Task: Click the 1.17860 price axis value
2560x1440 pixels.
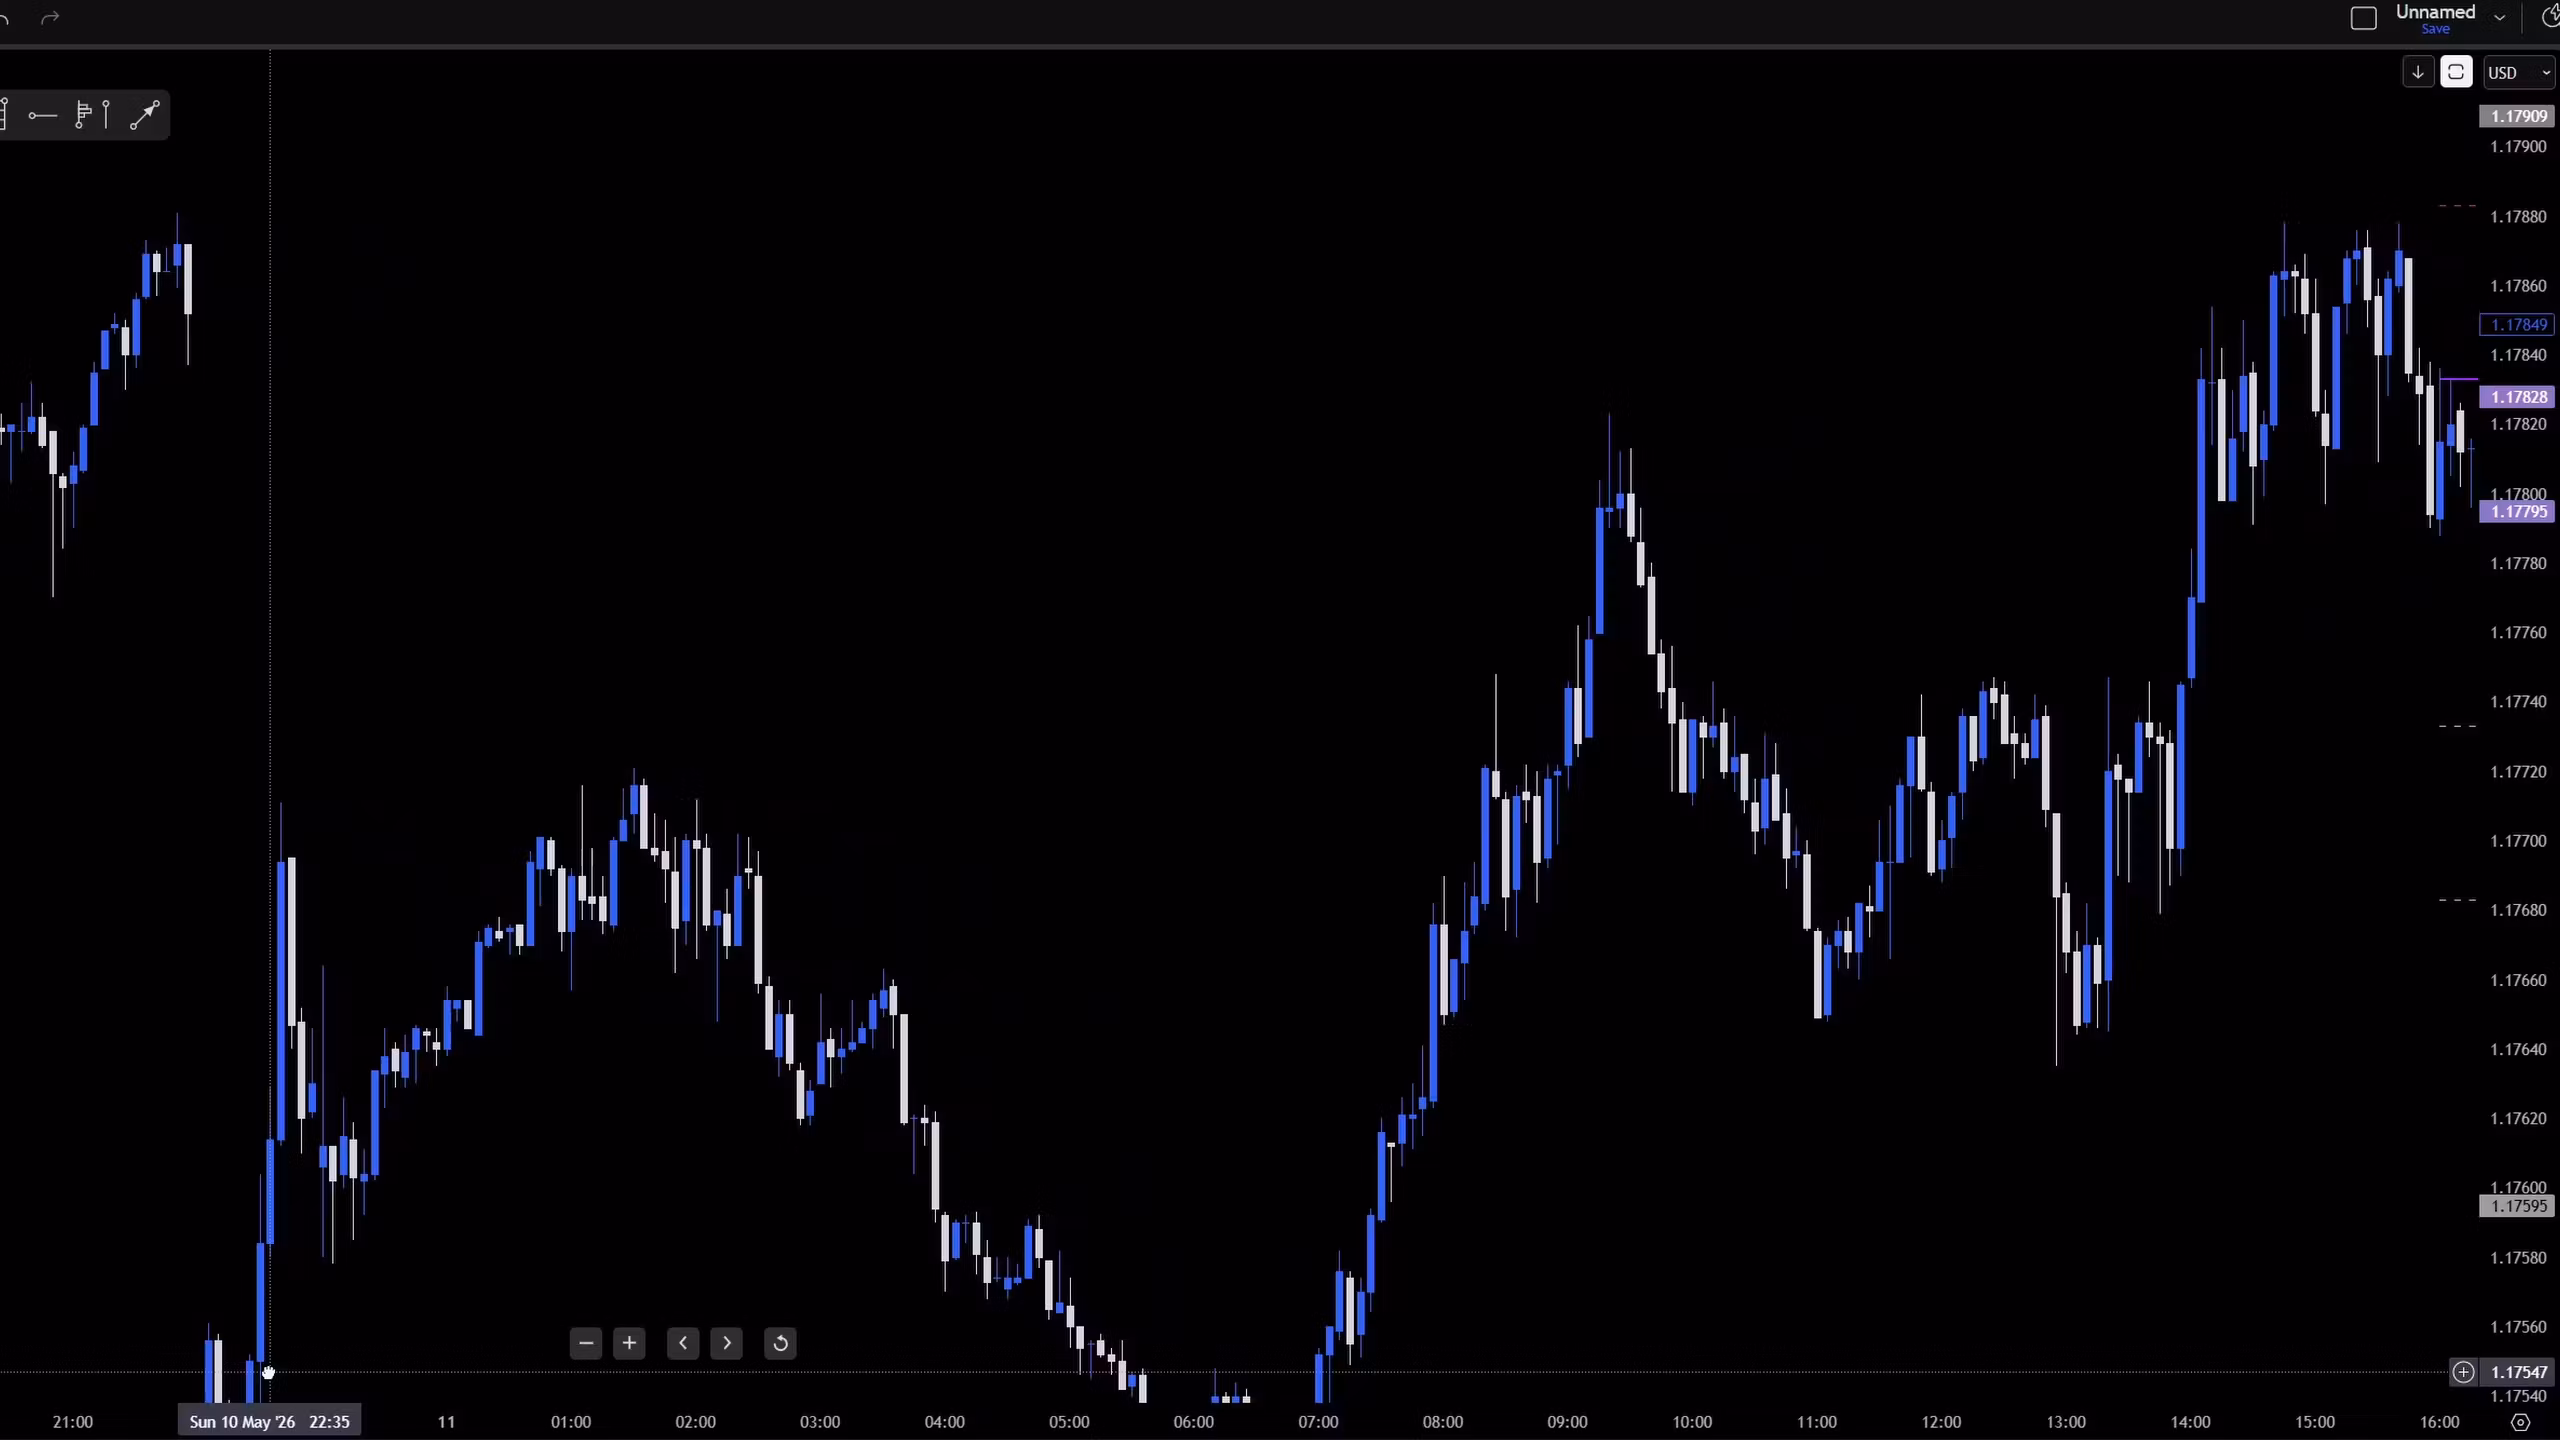Action: (2518, 286)
